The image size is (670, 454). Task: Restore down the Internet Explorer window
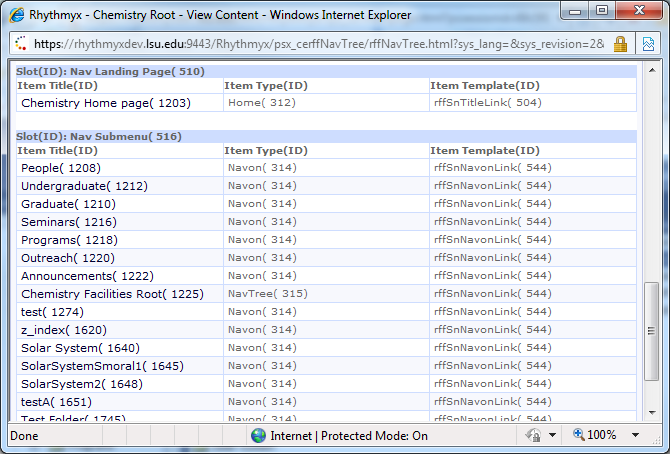tap(602, 10)
